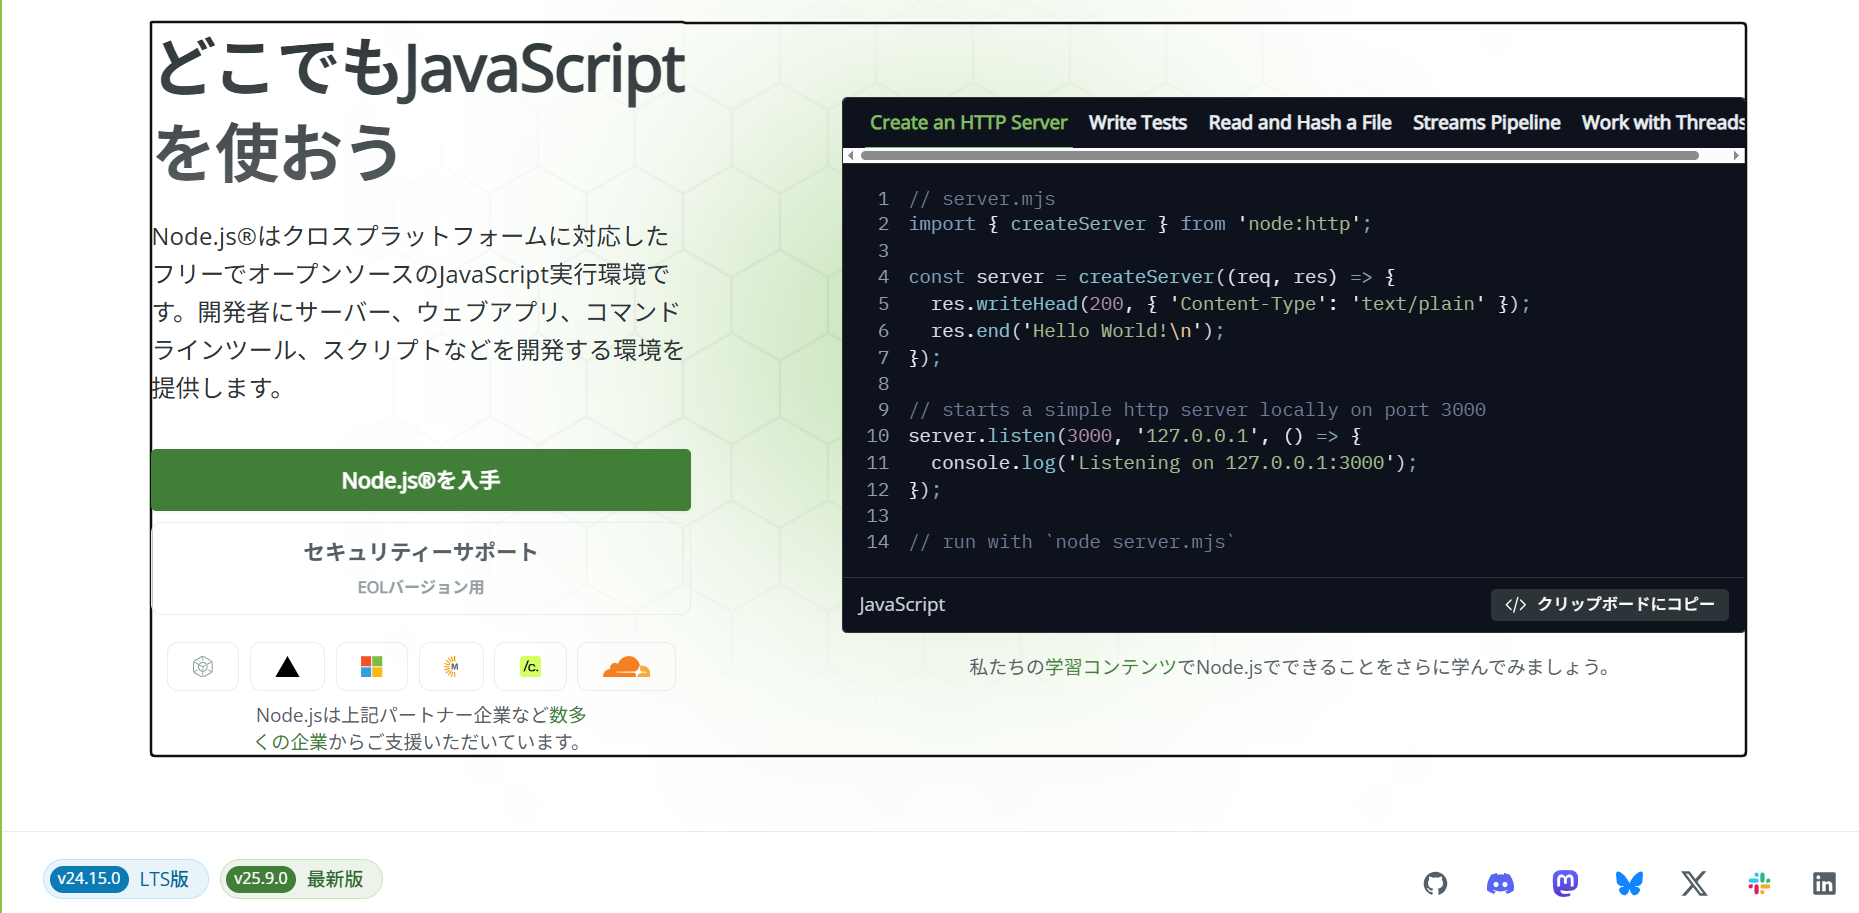Click クリップボードにコピー to copy the code
The height and width of the screenshot is (913, 1859).
coord(1609,604)
